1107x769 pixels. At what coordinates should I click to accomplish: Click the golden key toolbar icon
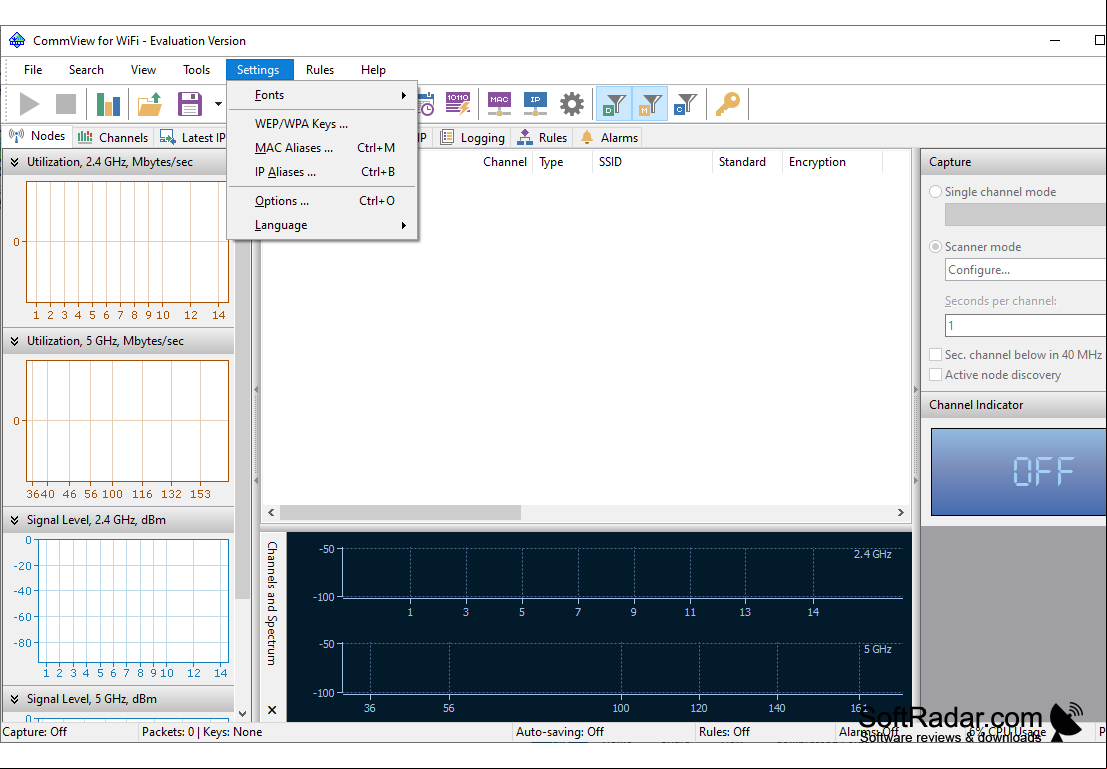click(728, 105)
